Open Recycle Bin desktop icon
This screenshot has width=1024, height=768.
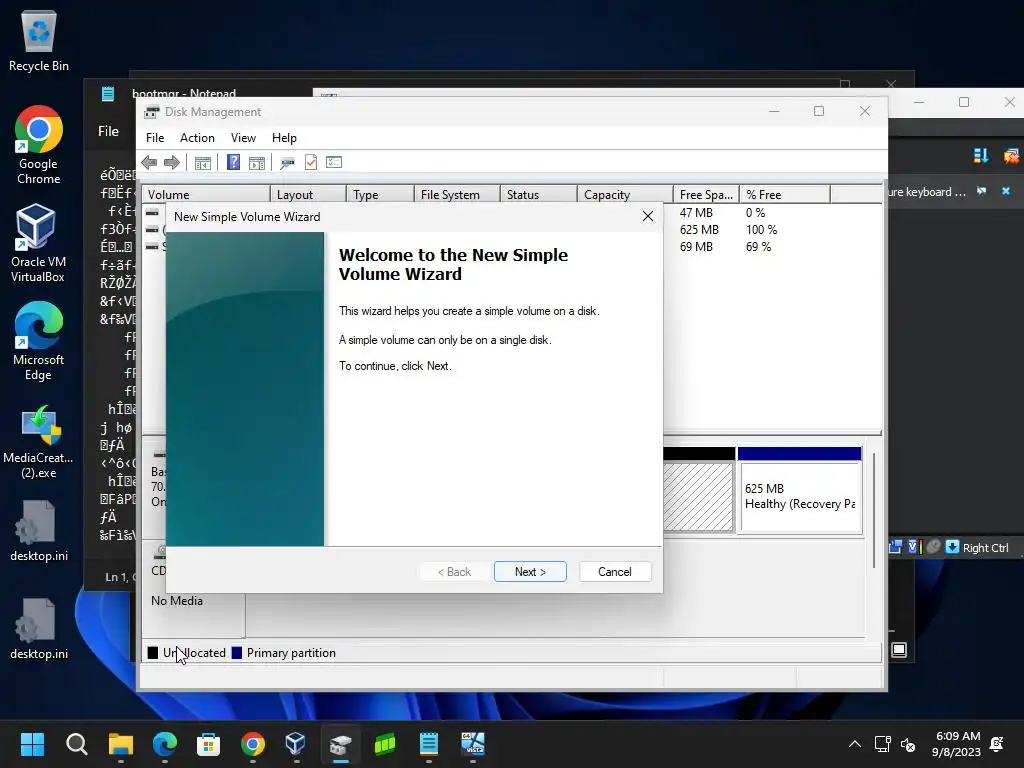[x=39, y=40]
